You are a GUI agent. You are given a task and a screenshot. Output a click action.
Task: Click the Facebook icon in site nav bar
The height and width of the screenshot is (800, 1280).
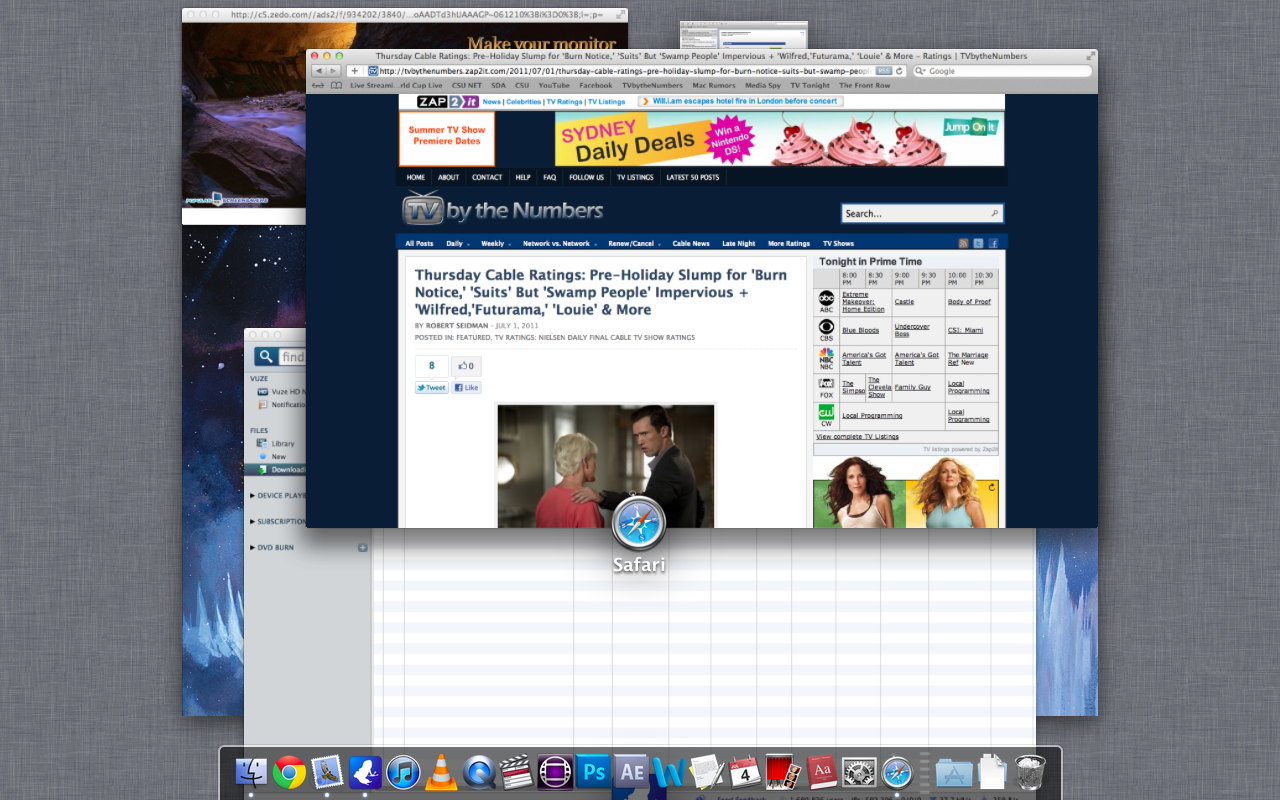click(x=994, y=243)
